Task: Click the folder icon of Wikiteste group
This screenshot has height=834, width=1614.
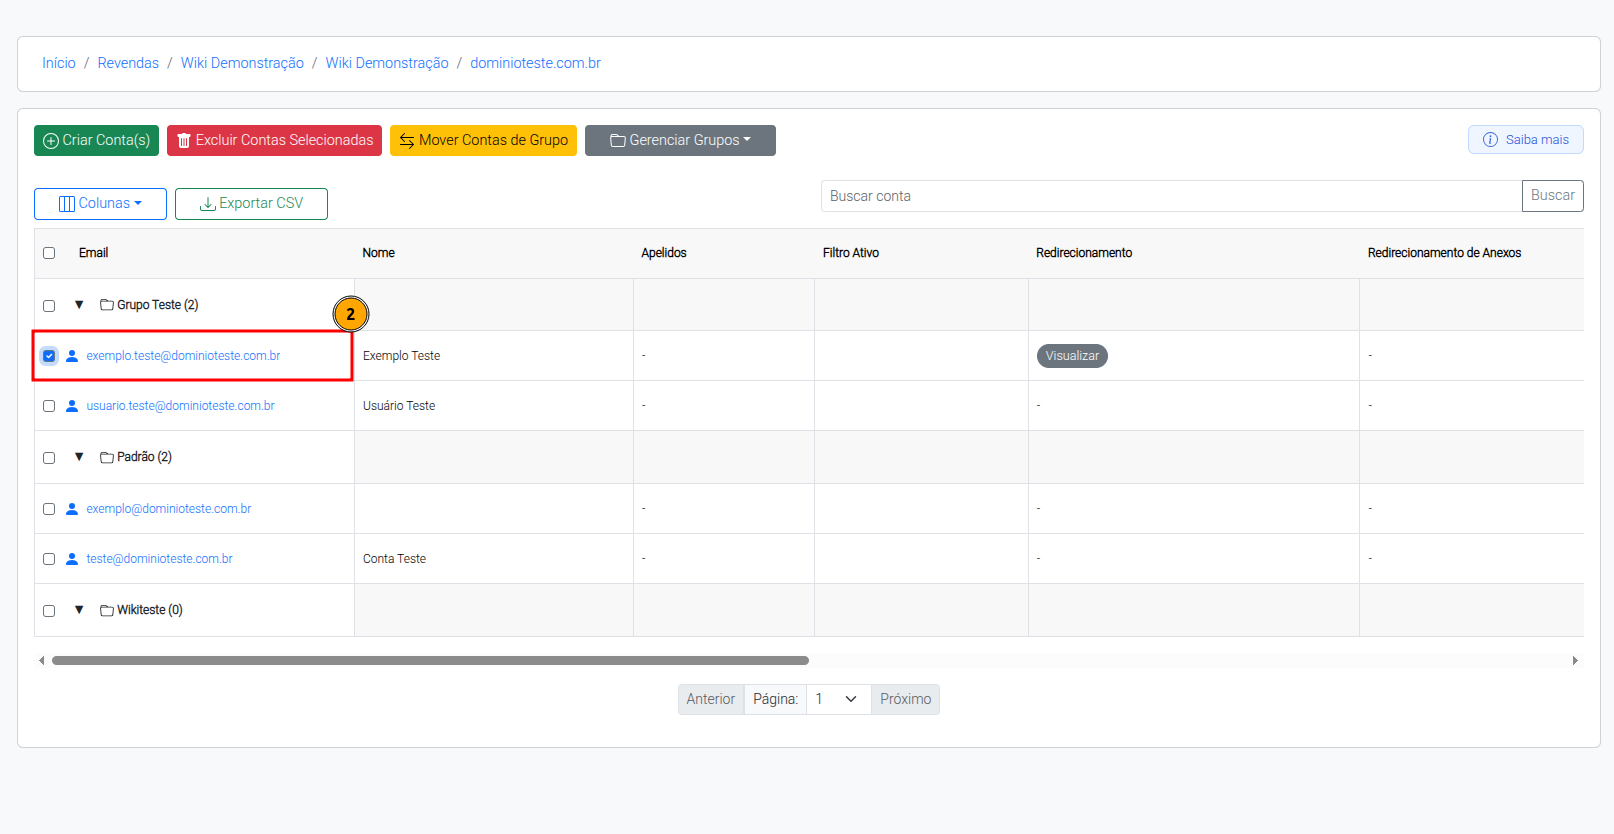Action: [x=107, y=610]
